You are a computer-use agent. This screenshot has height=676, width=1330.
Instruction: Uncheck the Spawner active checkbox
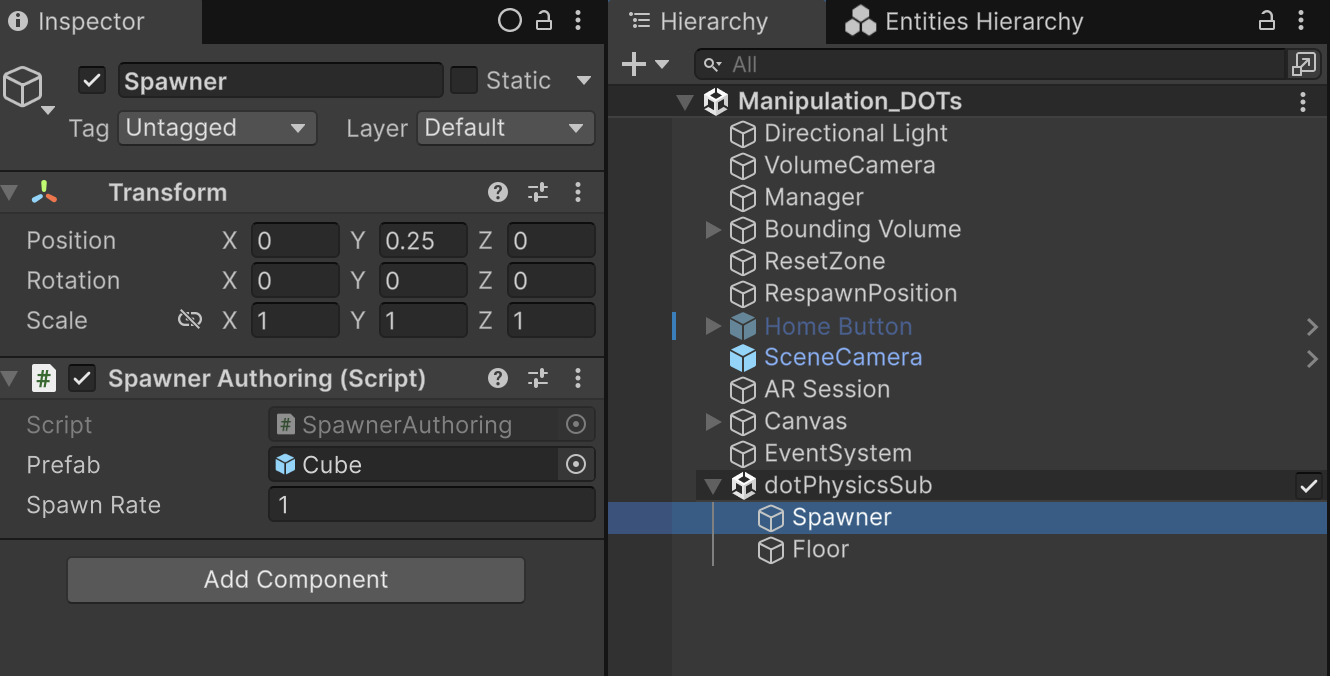pos(91,81)
